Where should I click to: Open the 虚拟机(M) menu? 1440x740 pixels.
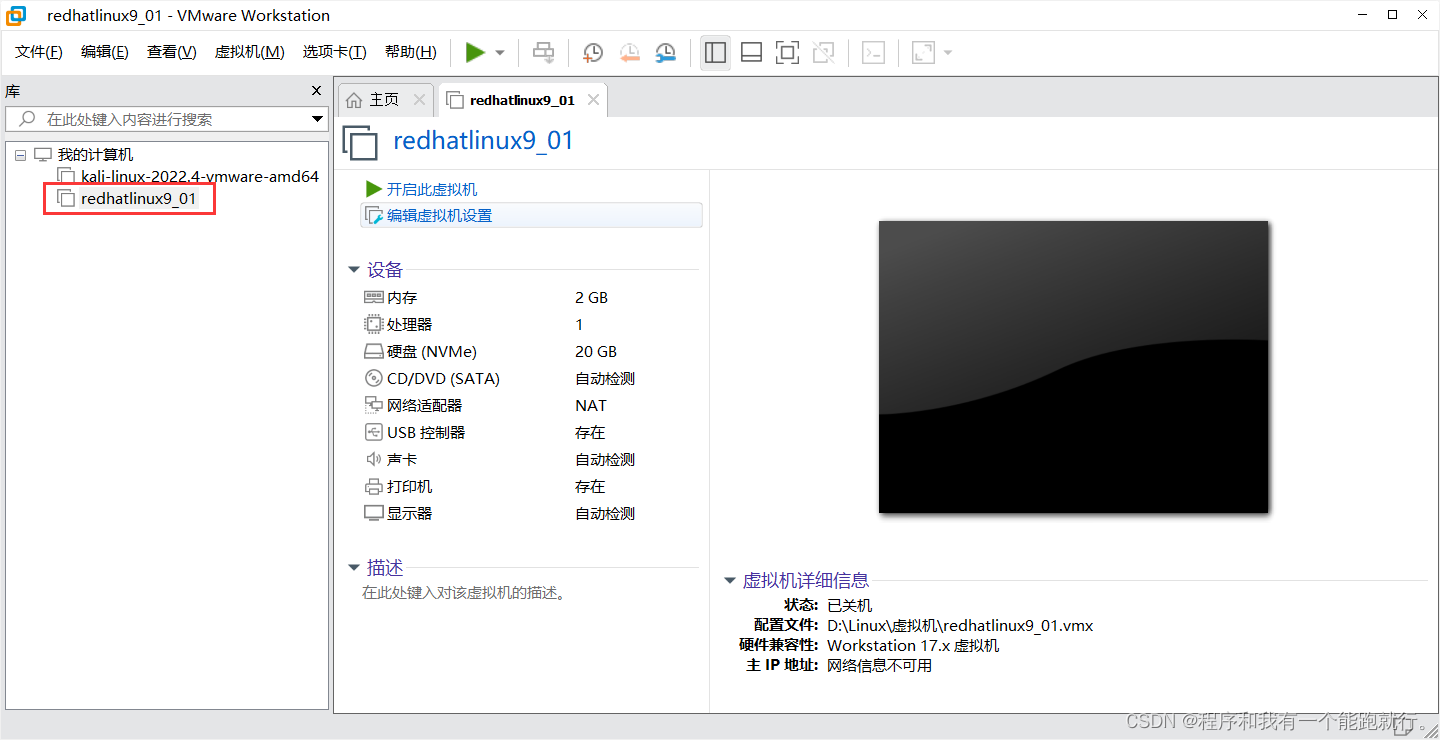click(249, 52)
